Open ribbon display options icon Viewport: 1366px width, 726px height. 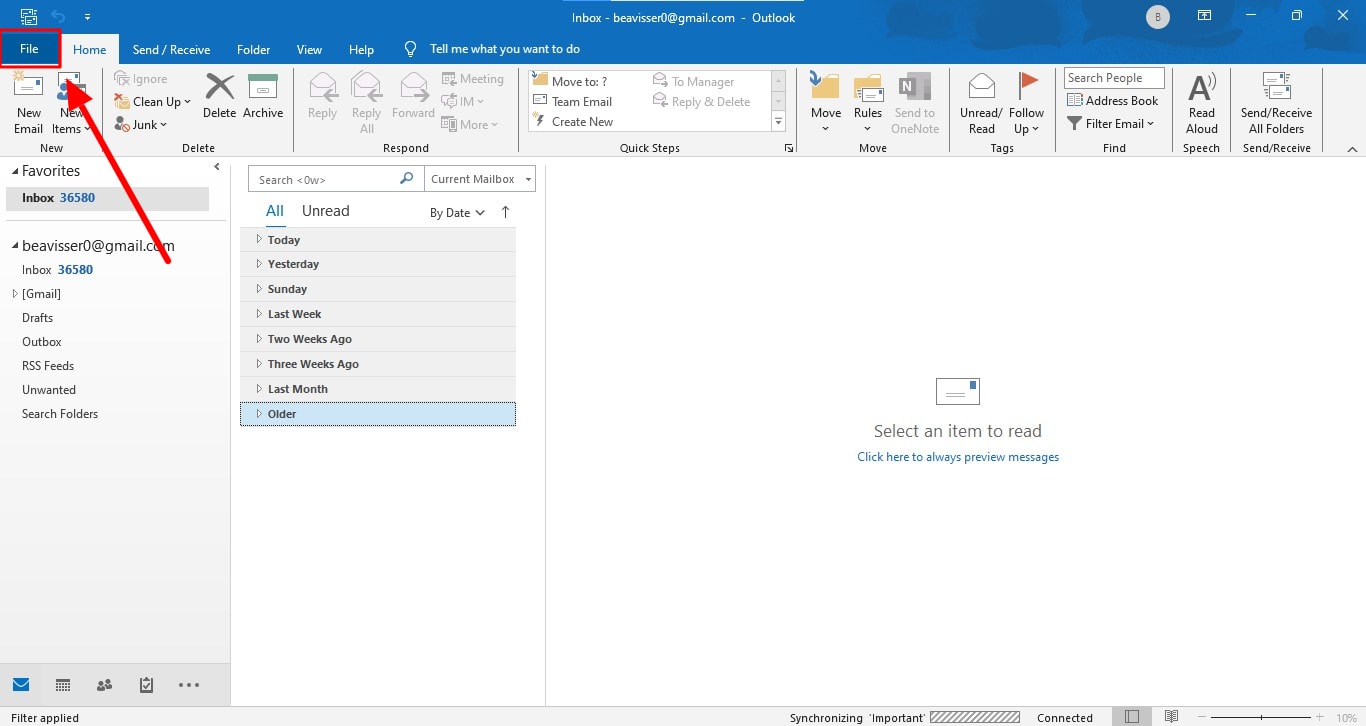pos(1205,17)
